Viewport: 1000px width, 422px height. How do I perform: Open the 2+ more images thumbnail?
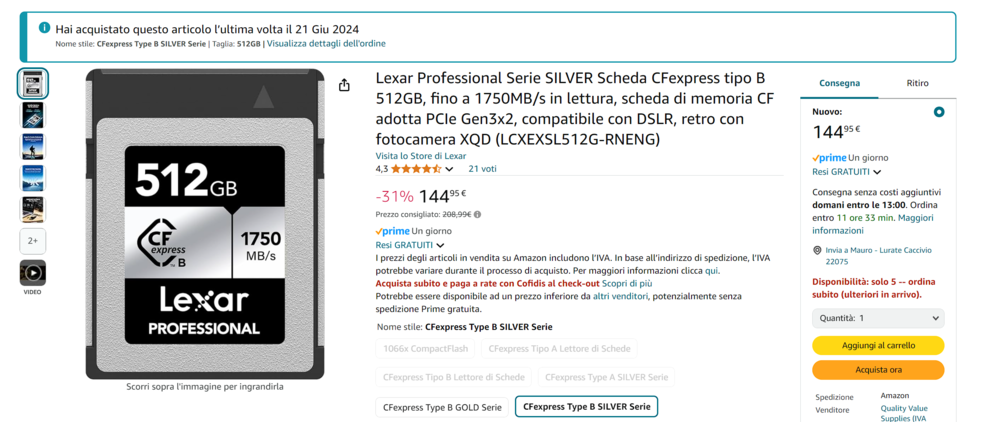click(33, 241)
